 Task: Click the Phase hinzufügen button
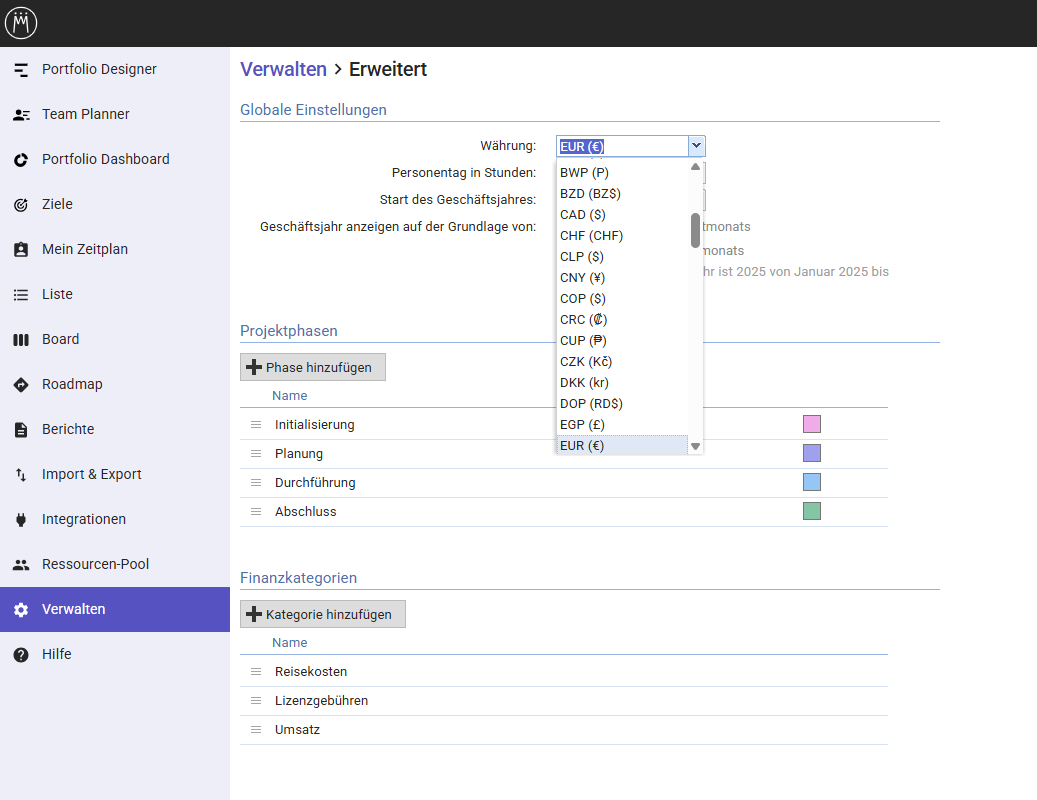click(313, 368)
